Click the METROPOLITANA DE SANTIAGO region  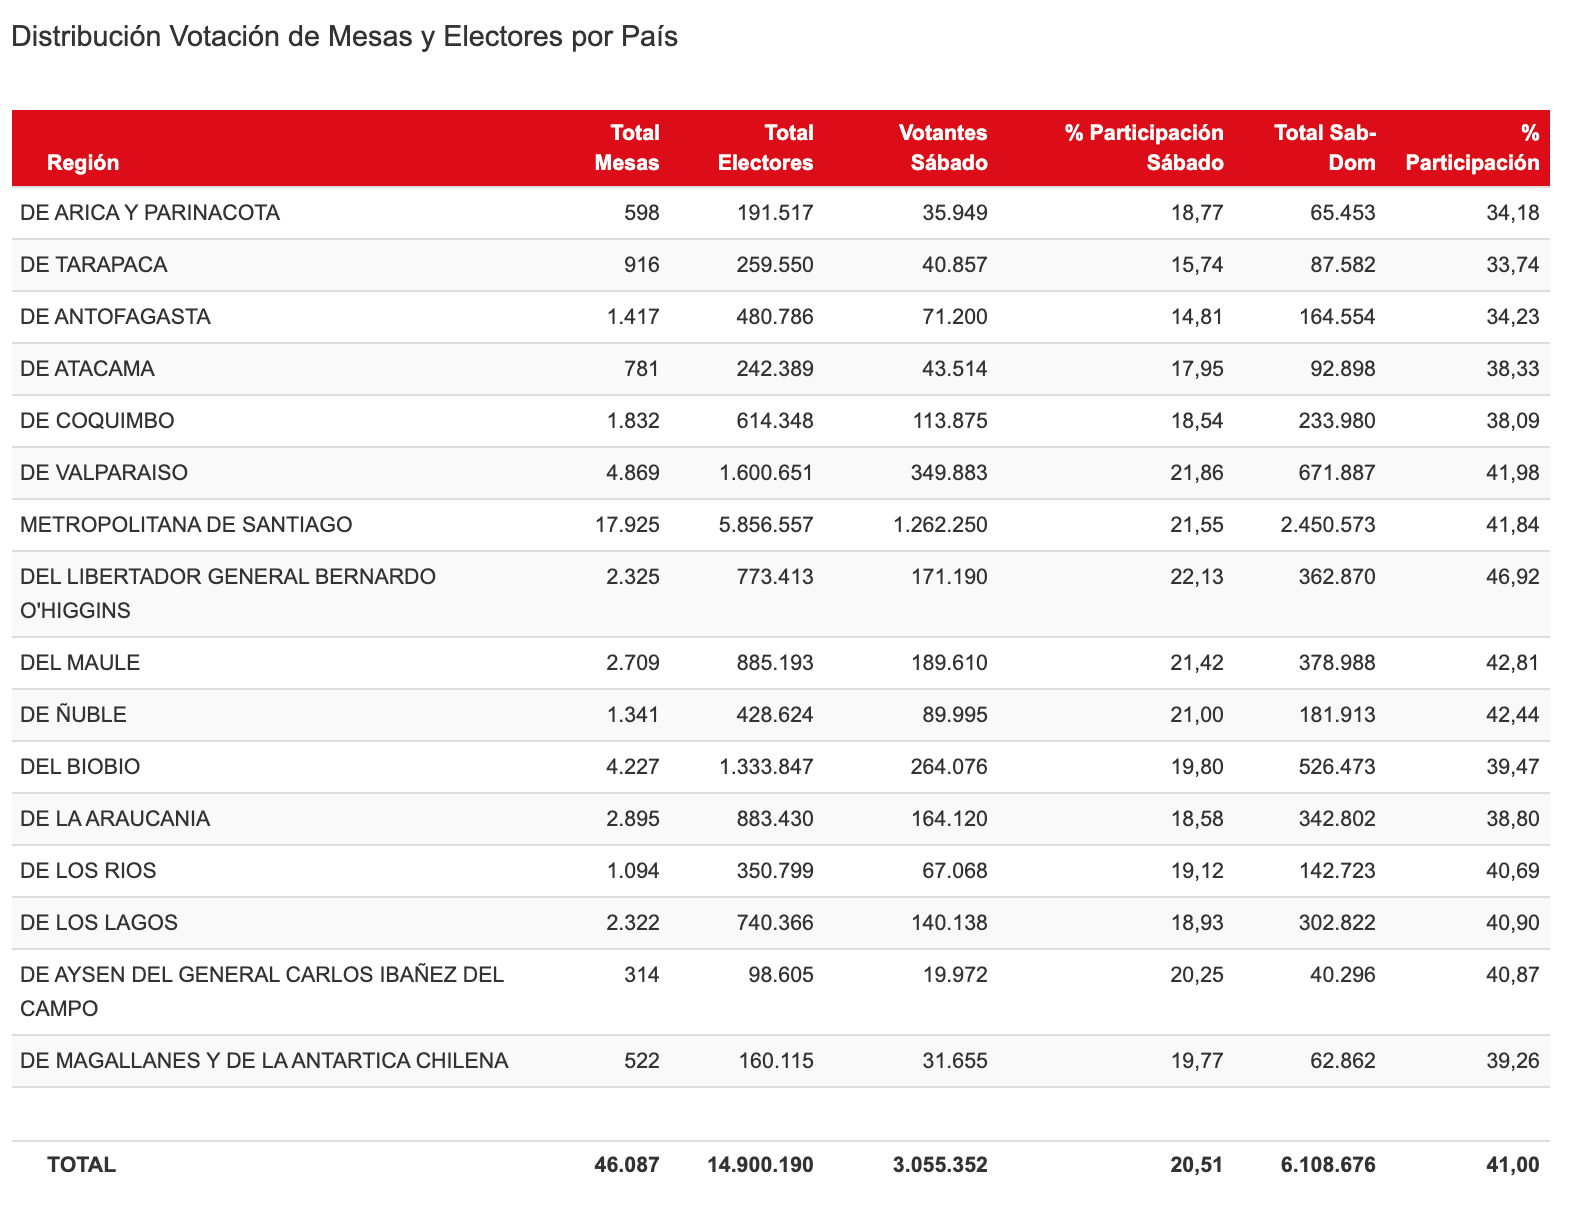[x=186, y=525]
